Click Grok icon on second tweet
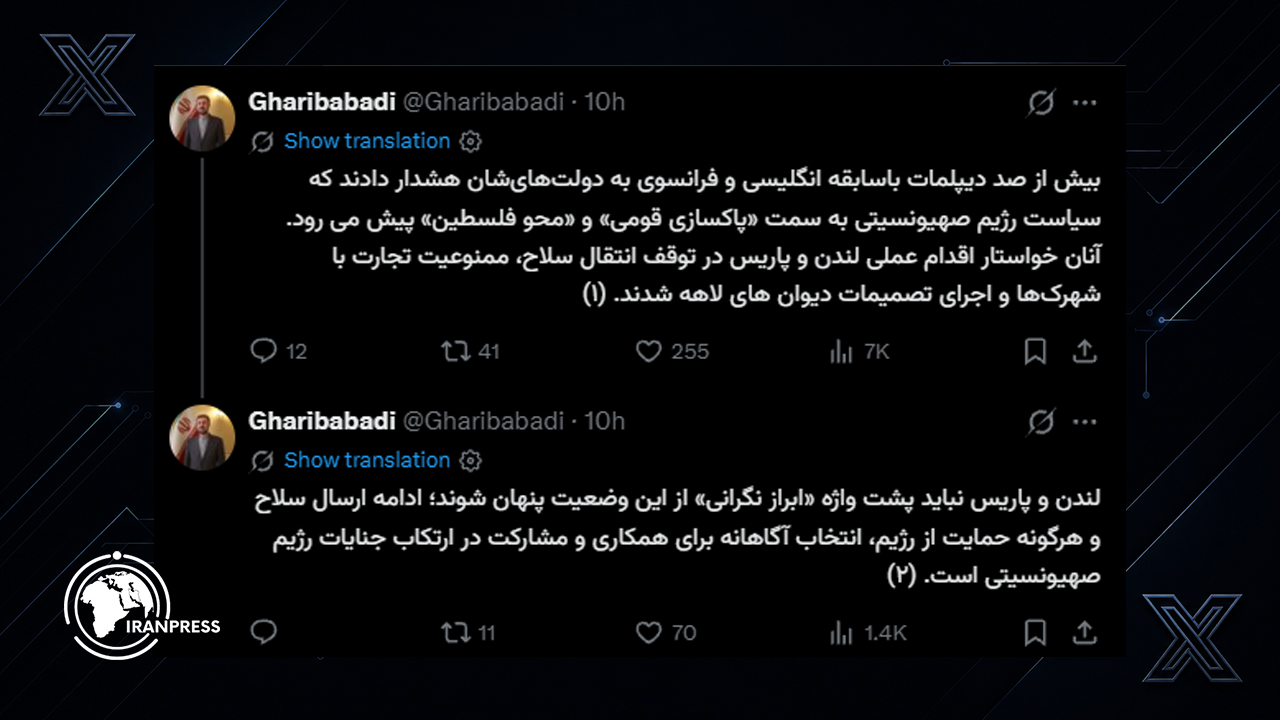The image size is (1280, 720). click(x=1041, y=422)
